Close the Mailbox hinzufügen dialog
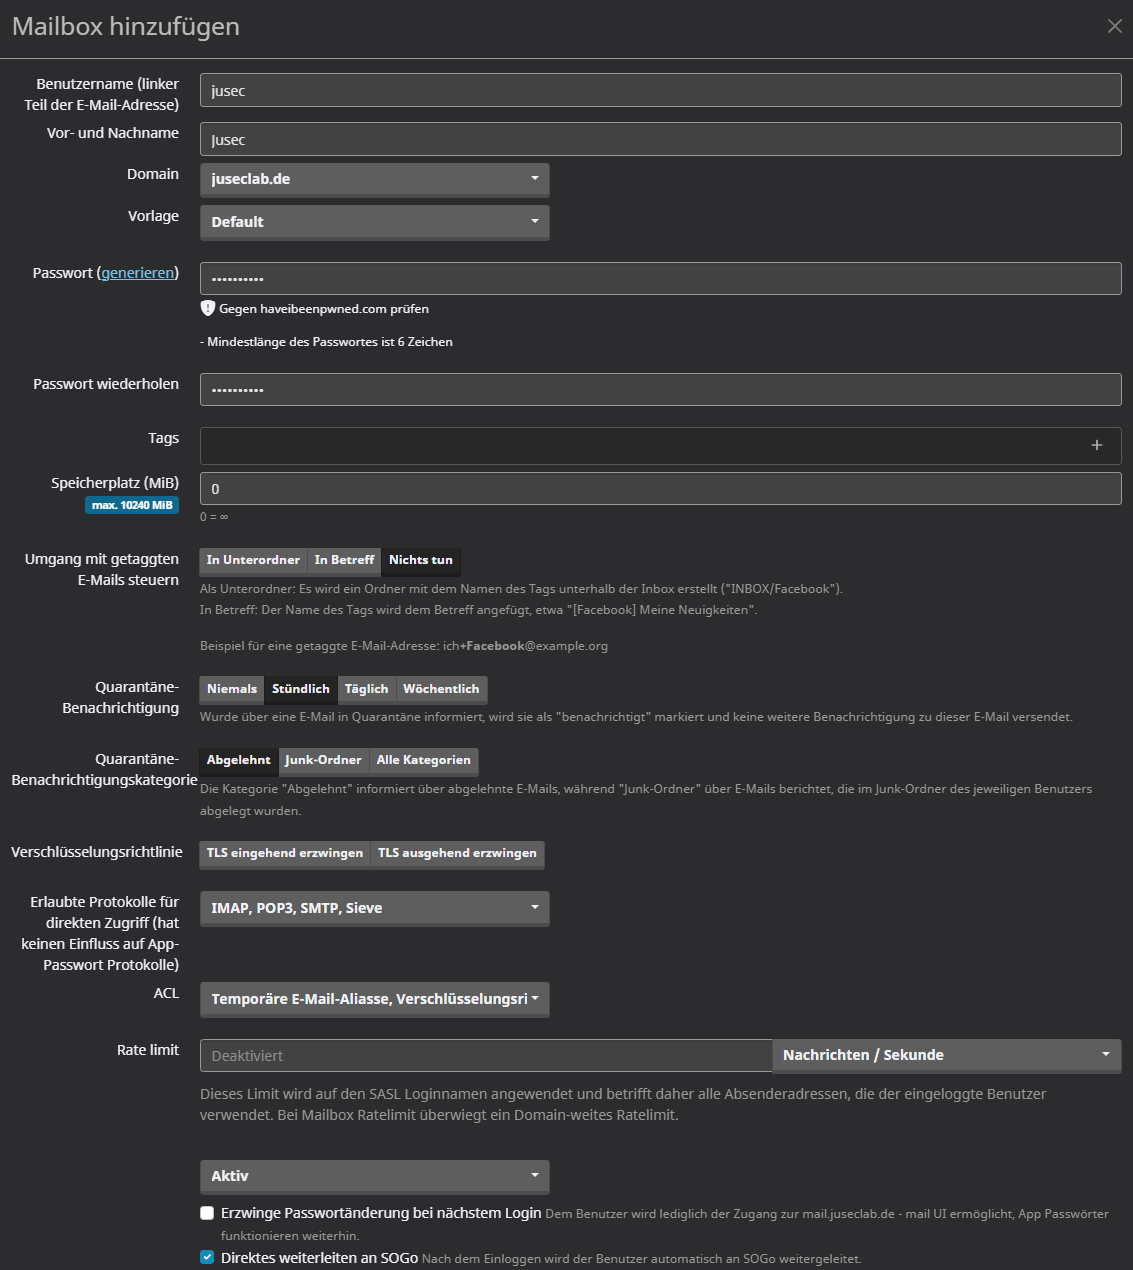1133x1270 pixels. click(1114, 26)
